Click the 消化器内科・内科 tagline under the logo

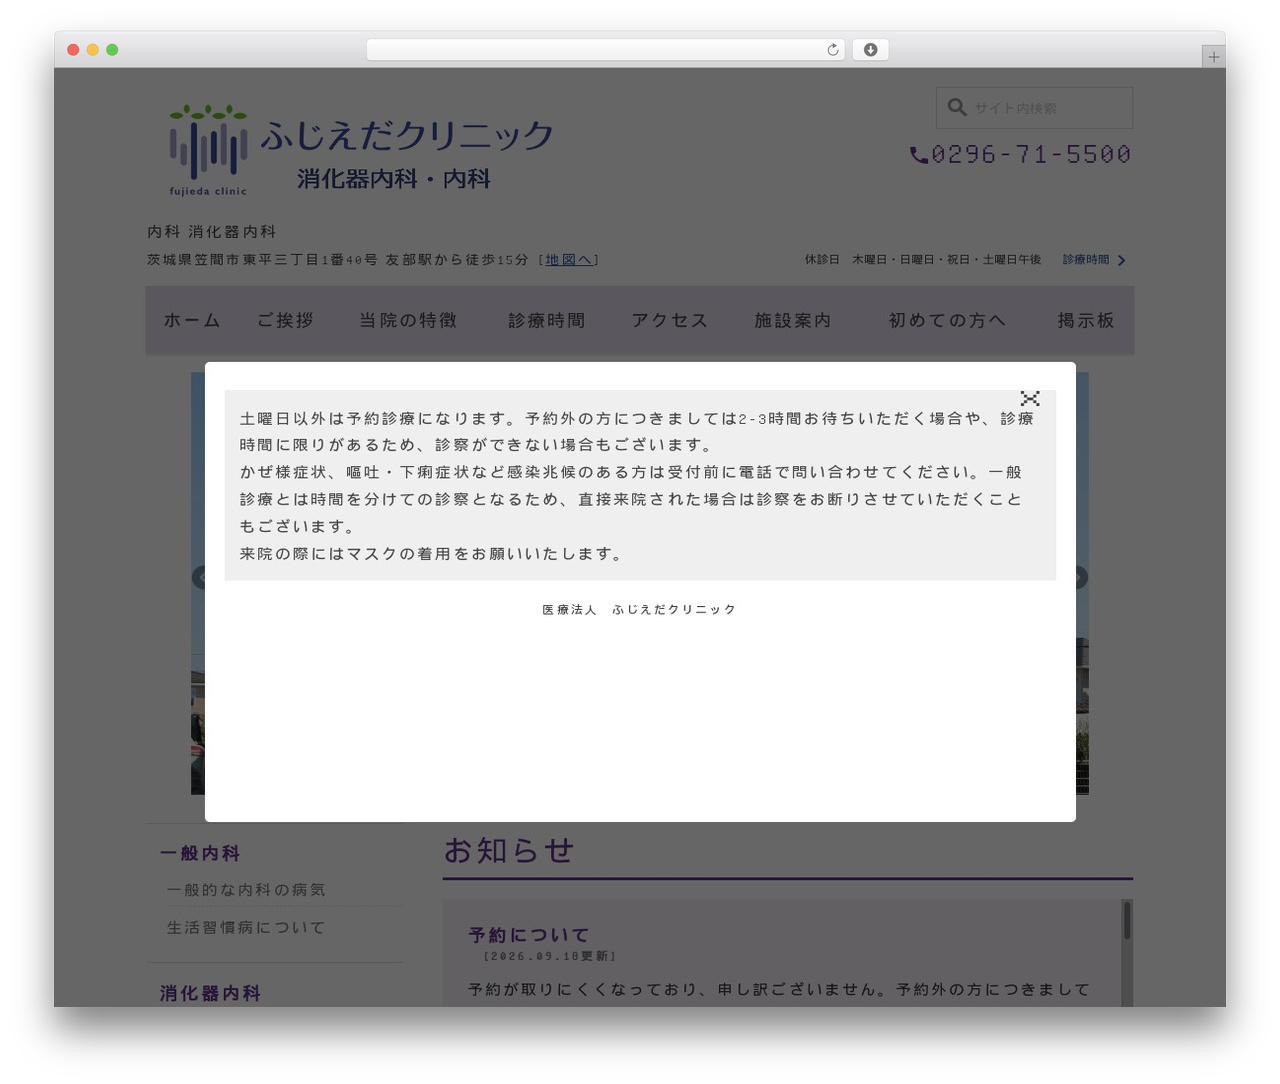(x=393, y=179)
